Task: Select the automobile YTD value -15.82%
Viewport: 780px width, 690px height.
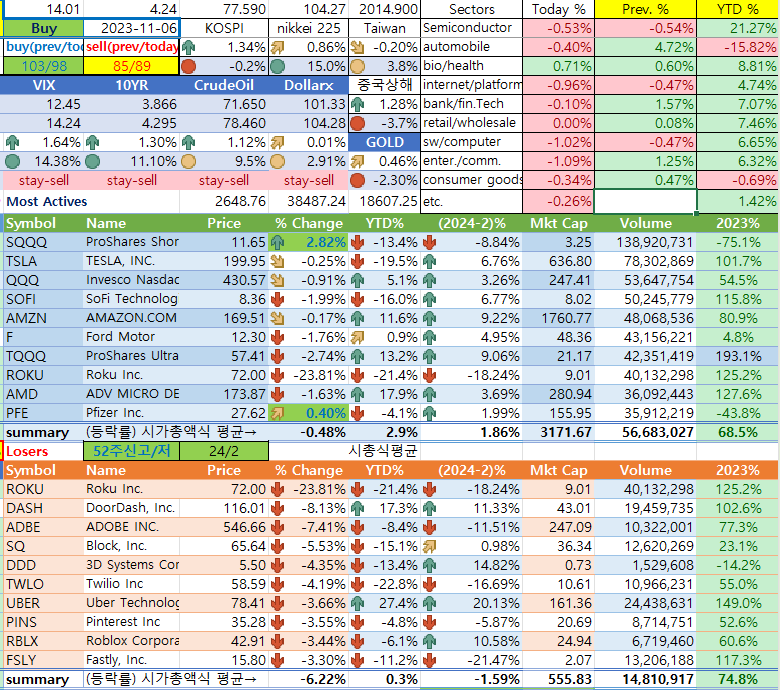Action: (x=738, y=48)
